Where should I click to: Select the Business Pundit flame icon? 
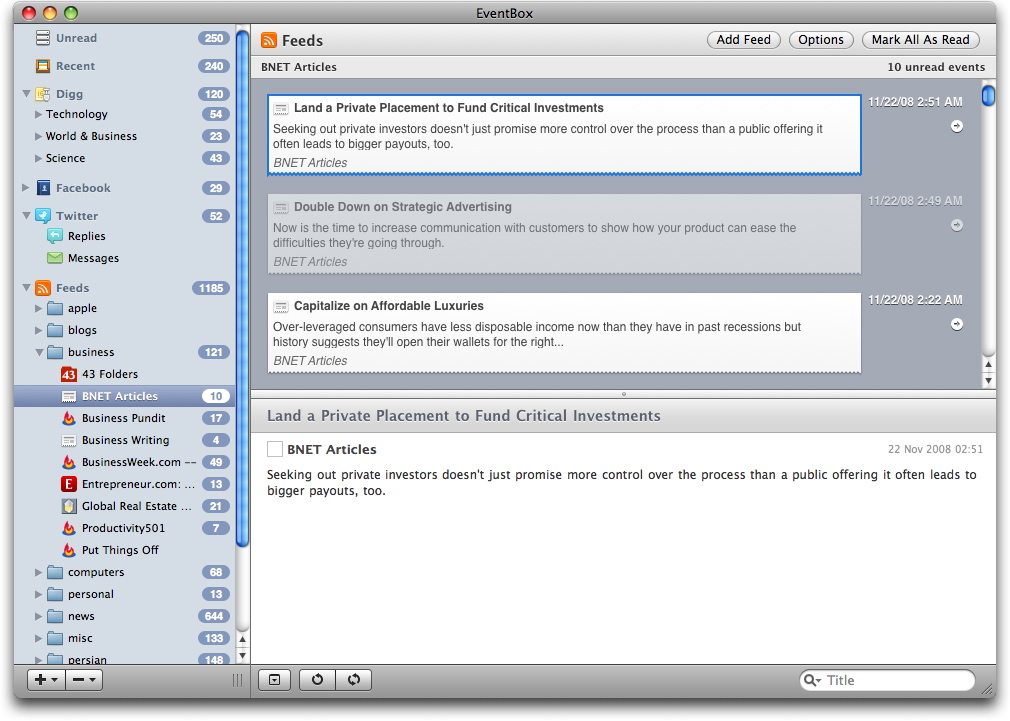(69, 418)
